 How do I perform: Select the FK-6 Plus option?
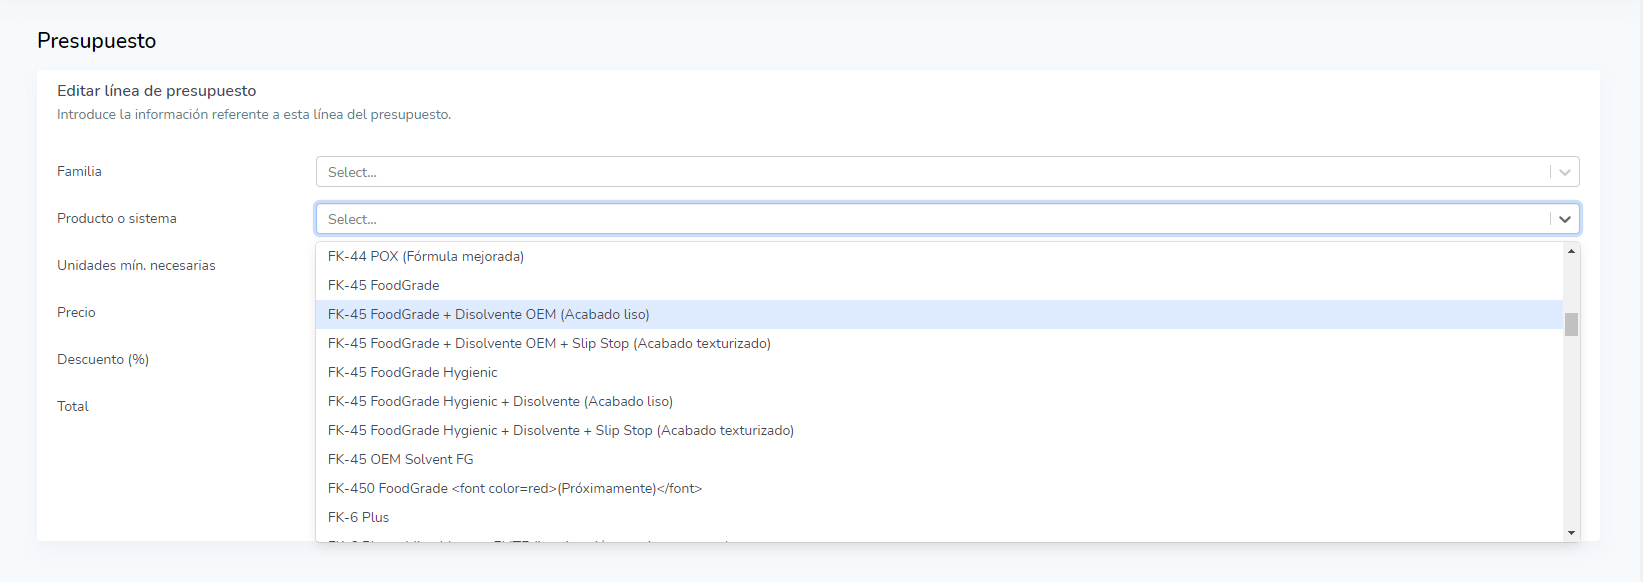359,518
